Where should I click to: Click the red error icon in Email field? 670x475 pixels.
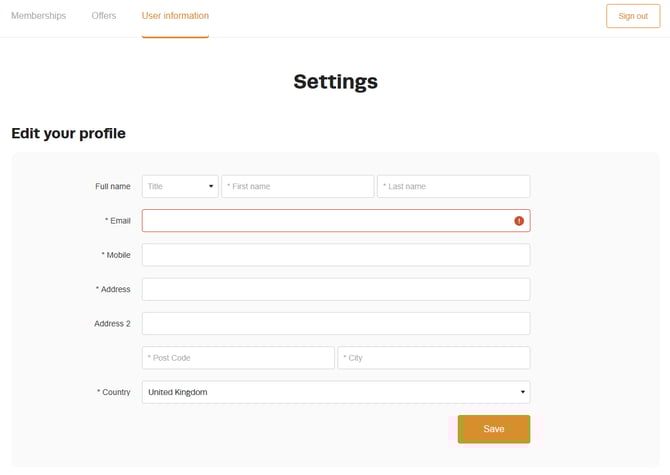[x=519, y=221]
